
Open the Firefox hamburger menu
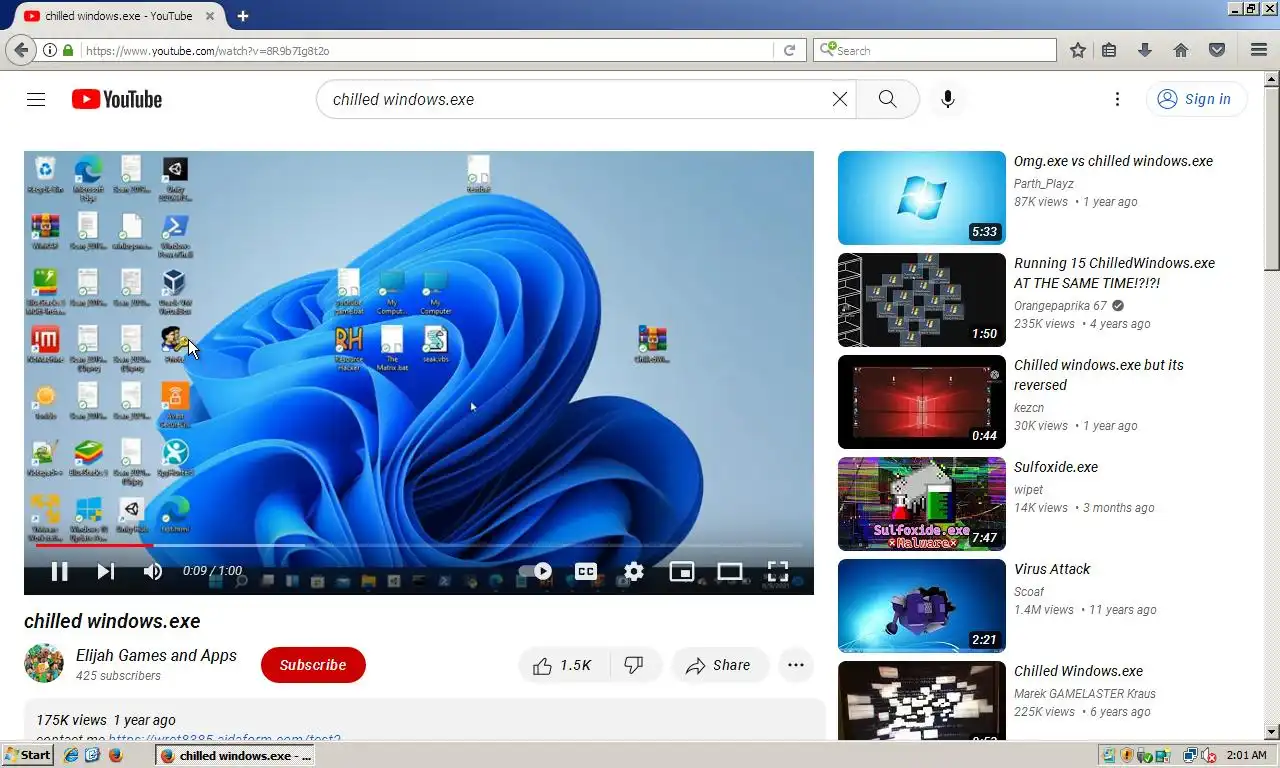pyautogui.click(x=1259, y=50)
